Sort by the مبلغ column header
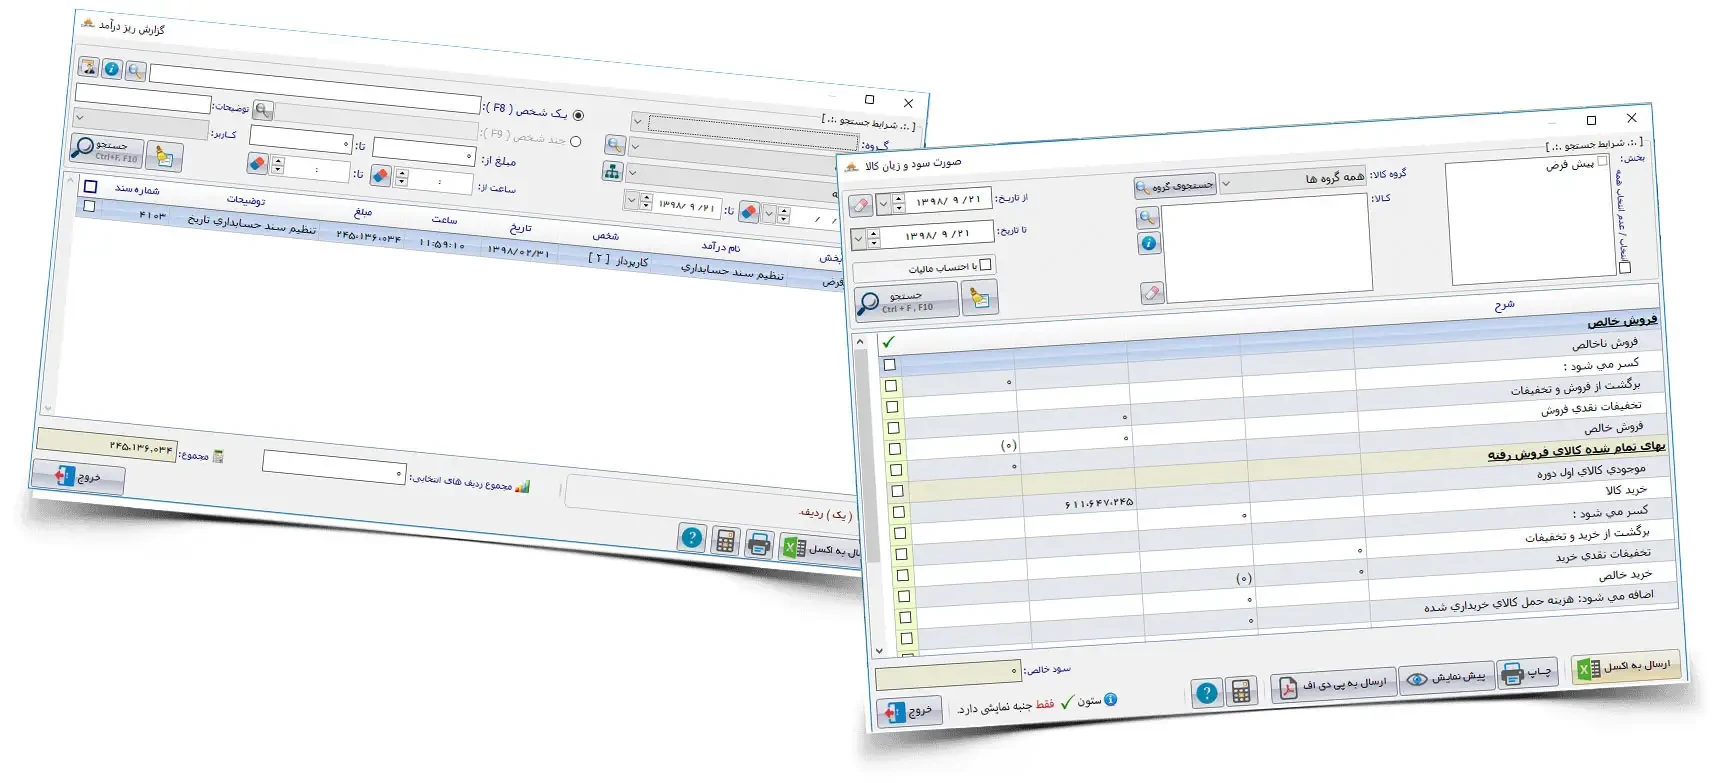Viewport: 1733px width, 783px height. [x=363, y=212]
